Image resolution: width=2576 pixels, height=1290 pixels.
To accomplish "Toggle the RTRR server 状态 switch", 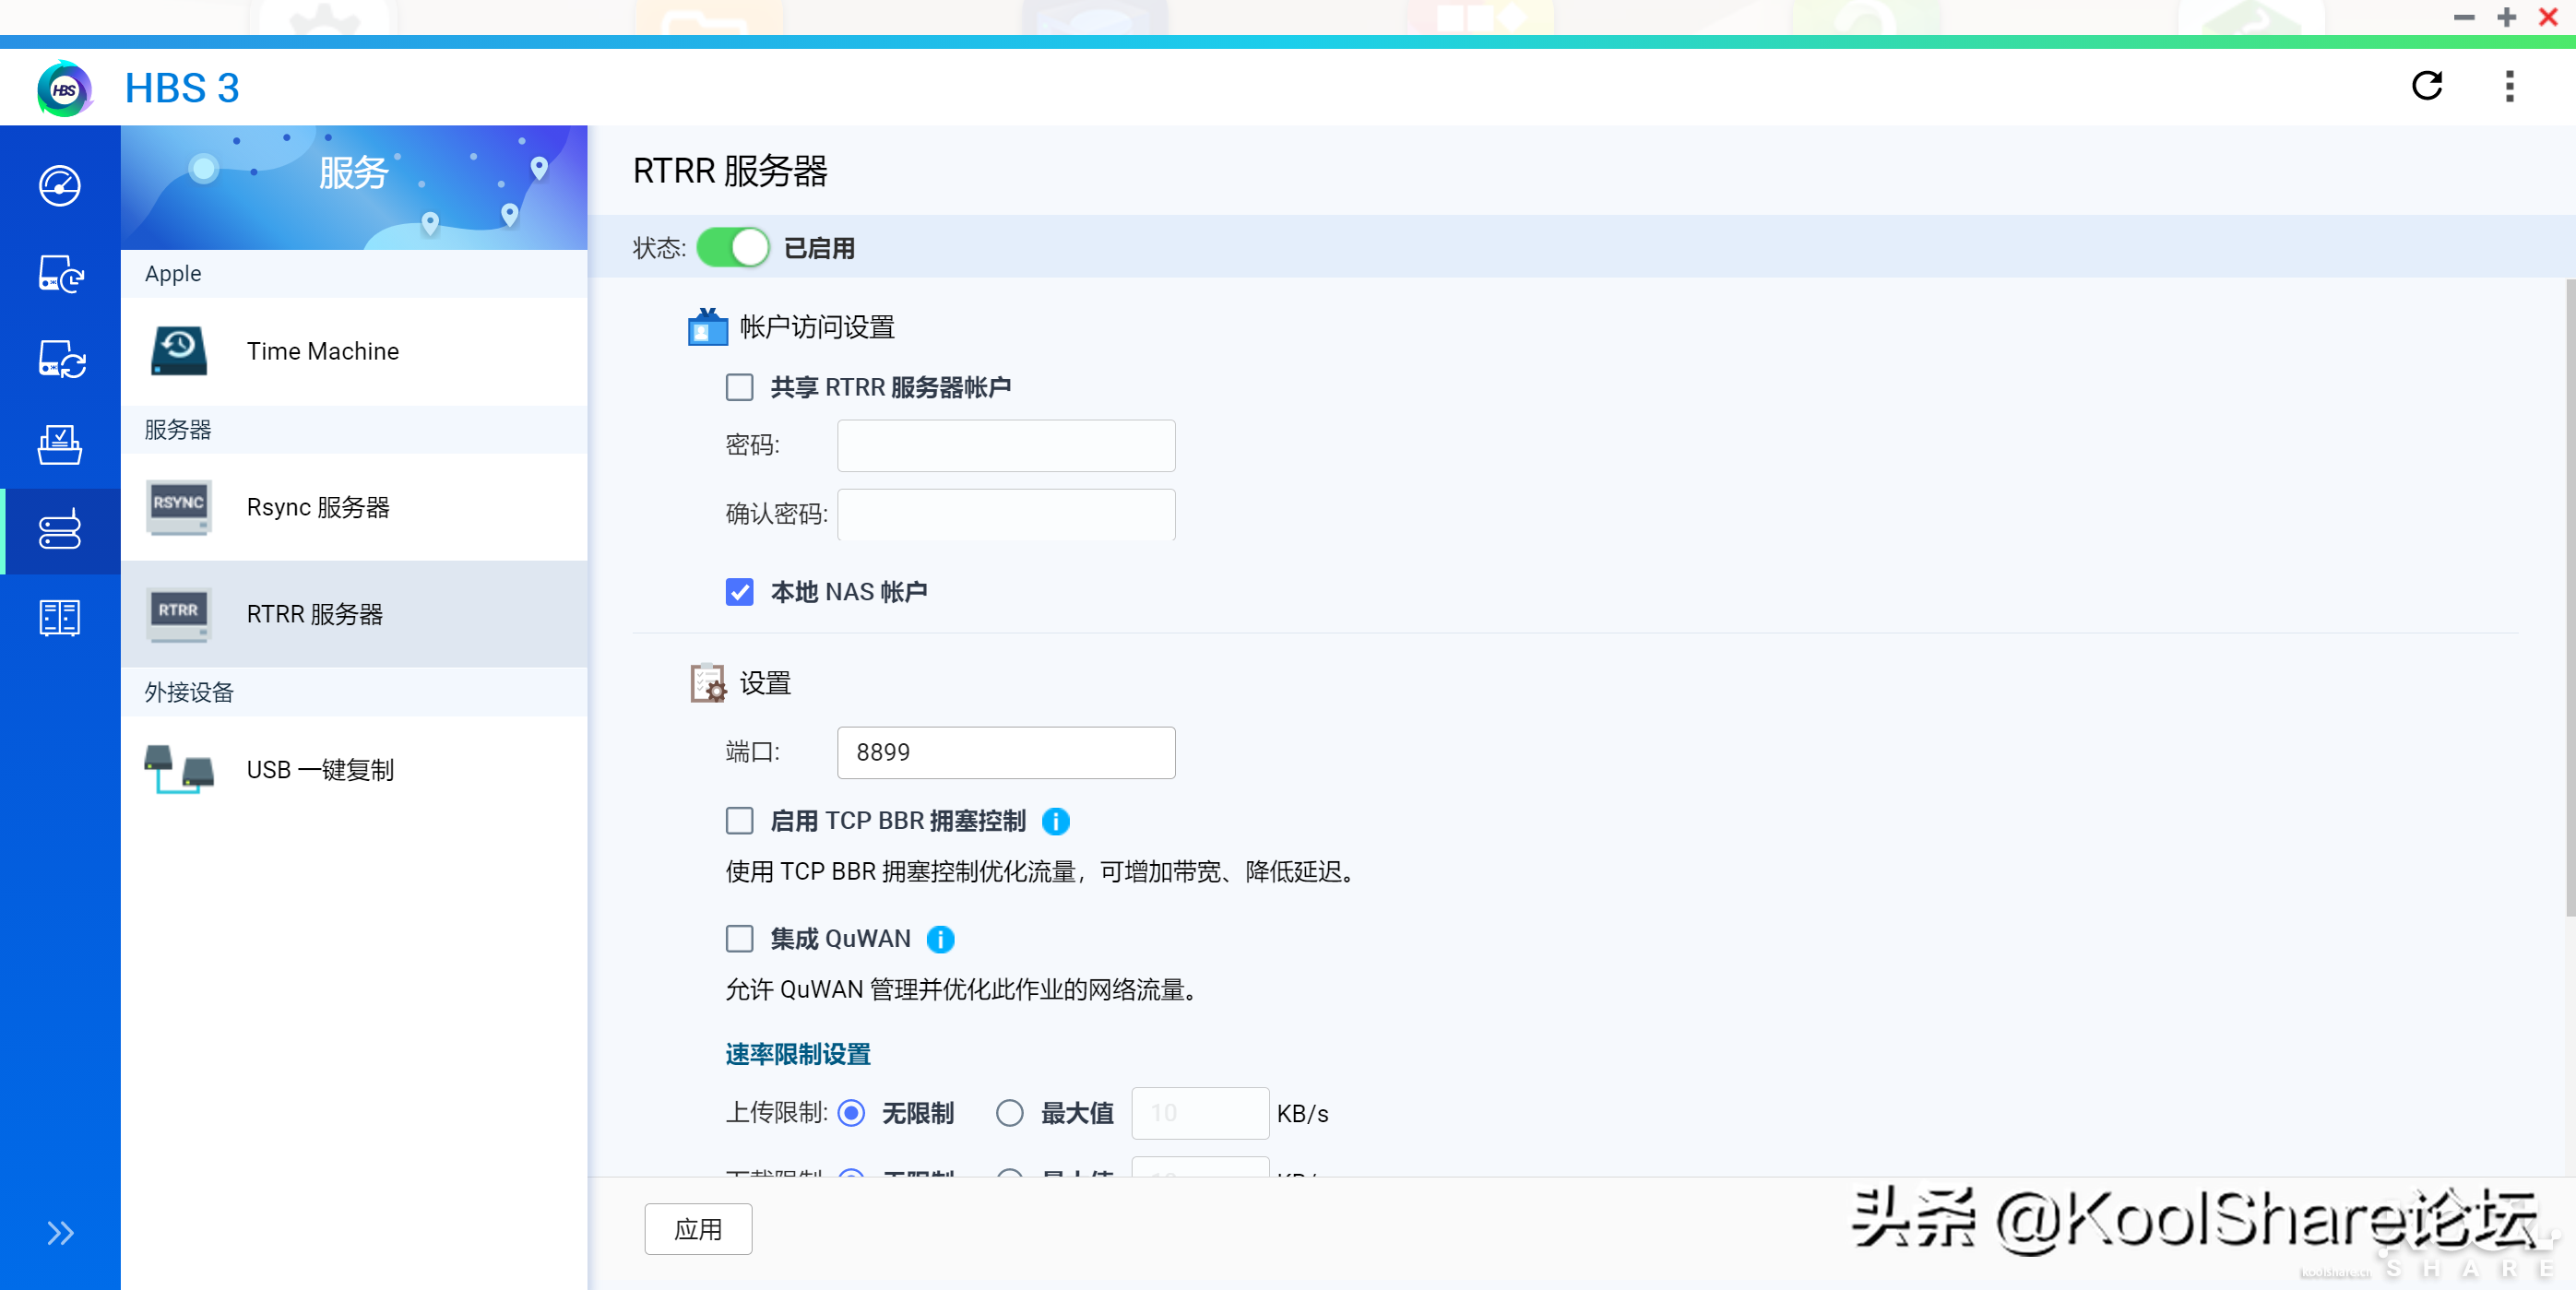I will tap(732, 248).
